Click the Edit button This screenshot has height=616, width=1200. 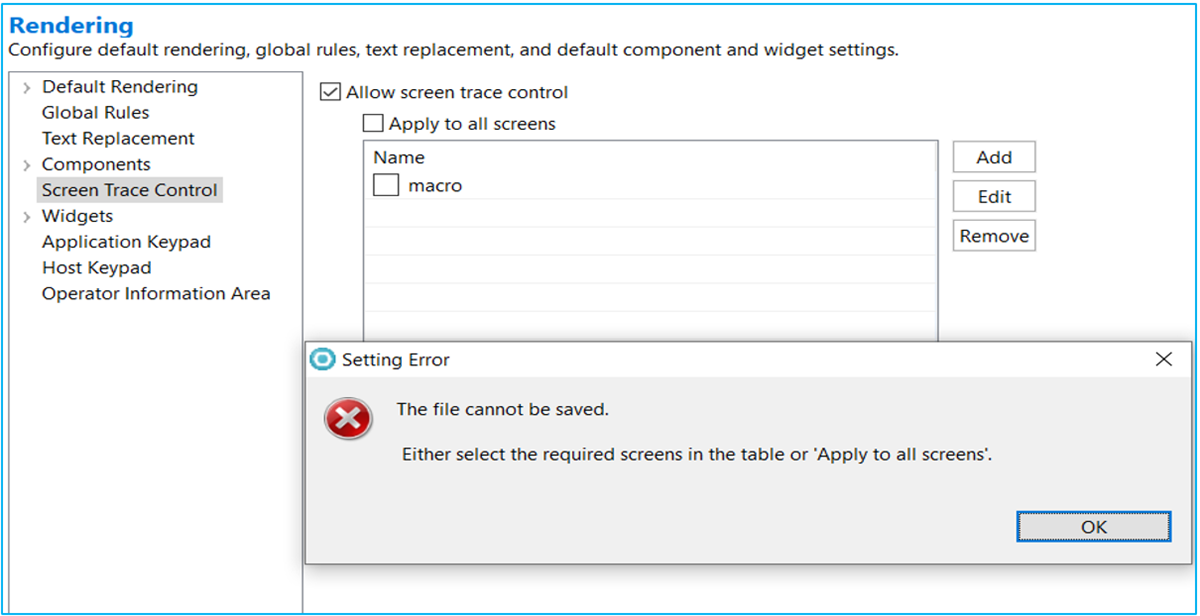click(x=994, y=197)
